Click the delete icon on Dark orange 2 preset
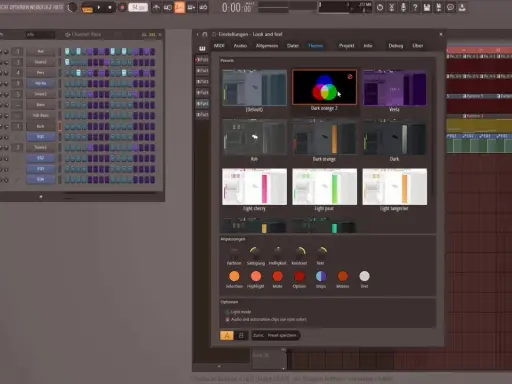Viewport: 512px width, 384px height. 350,77
